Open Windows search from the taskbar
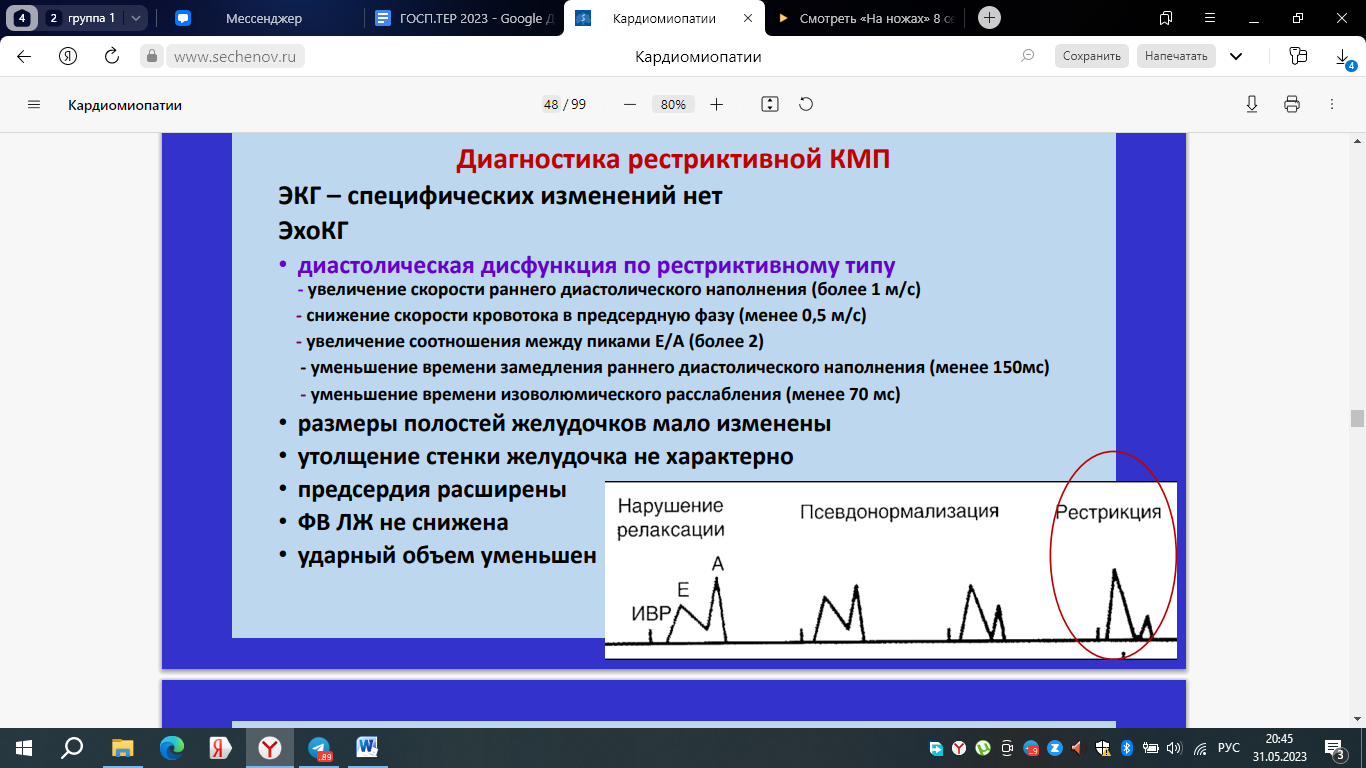 tap(72, 747)
